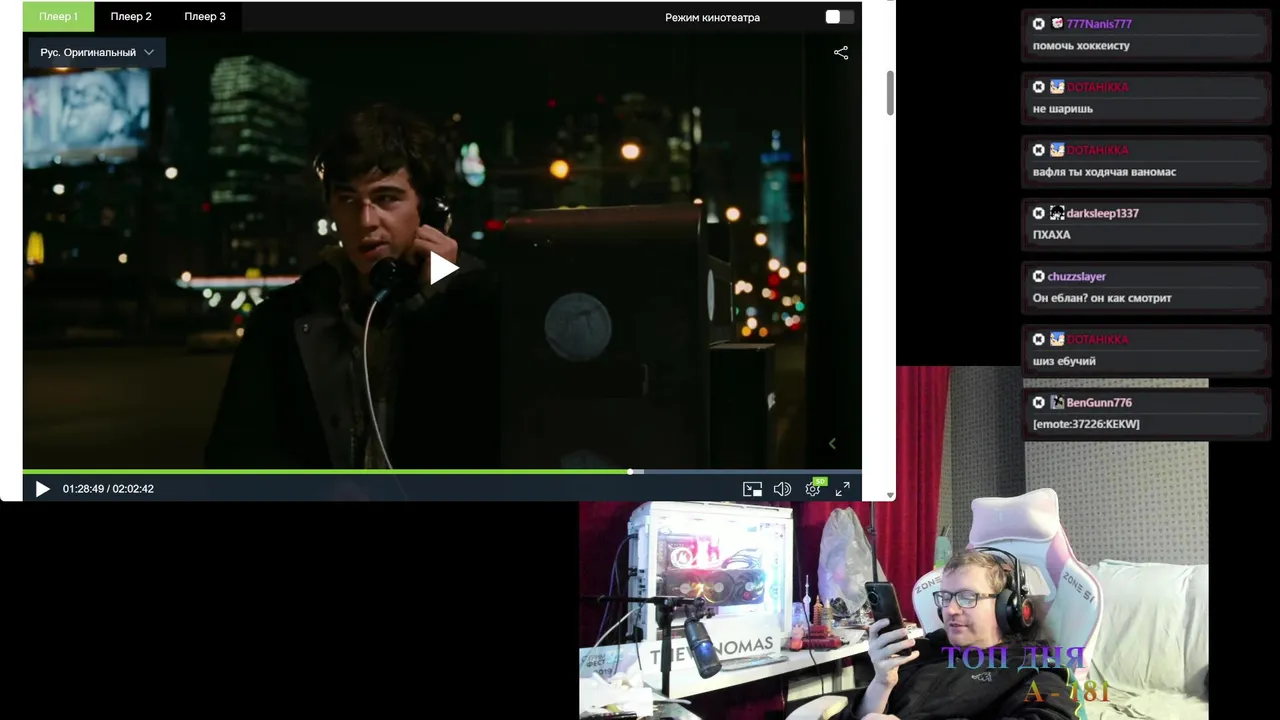Switch to the Плеер 2 tab
1280x720 pixels.
(131, 16)
